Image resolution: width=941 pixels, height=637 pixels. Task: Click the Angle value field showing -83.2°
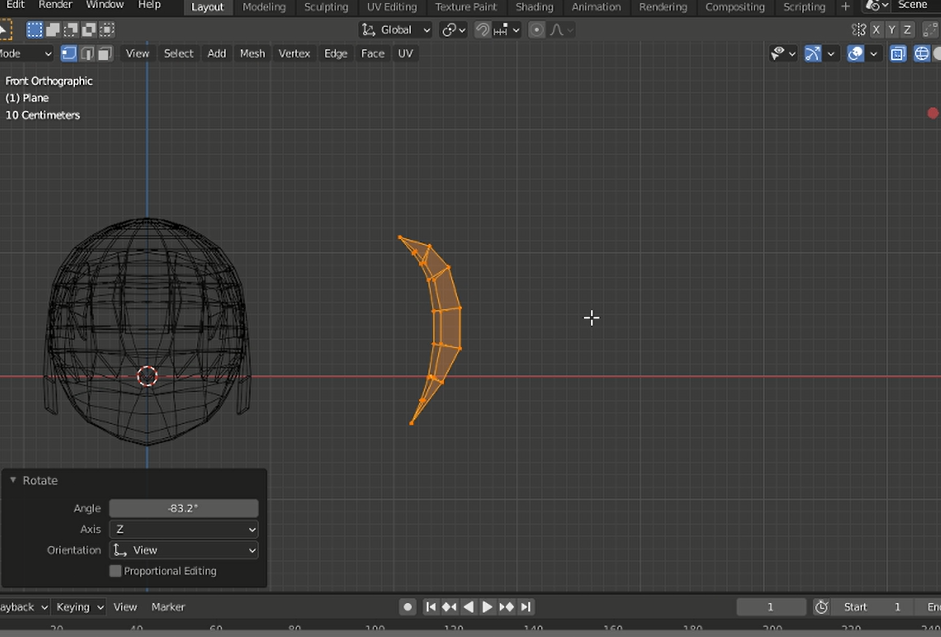coord(184,508)
